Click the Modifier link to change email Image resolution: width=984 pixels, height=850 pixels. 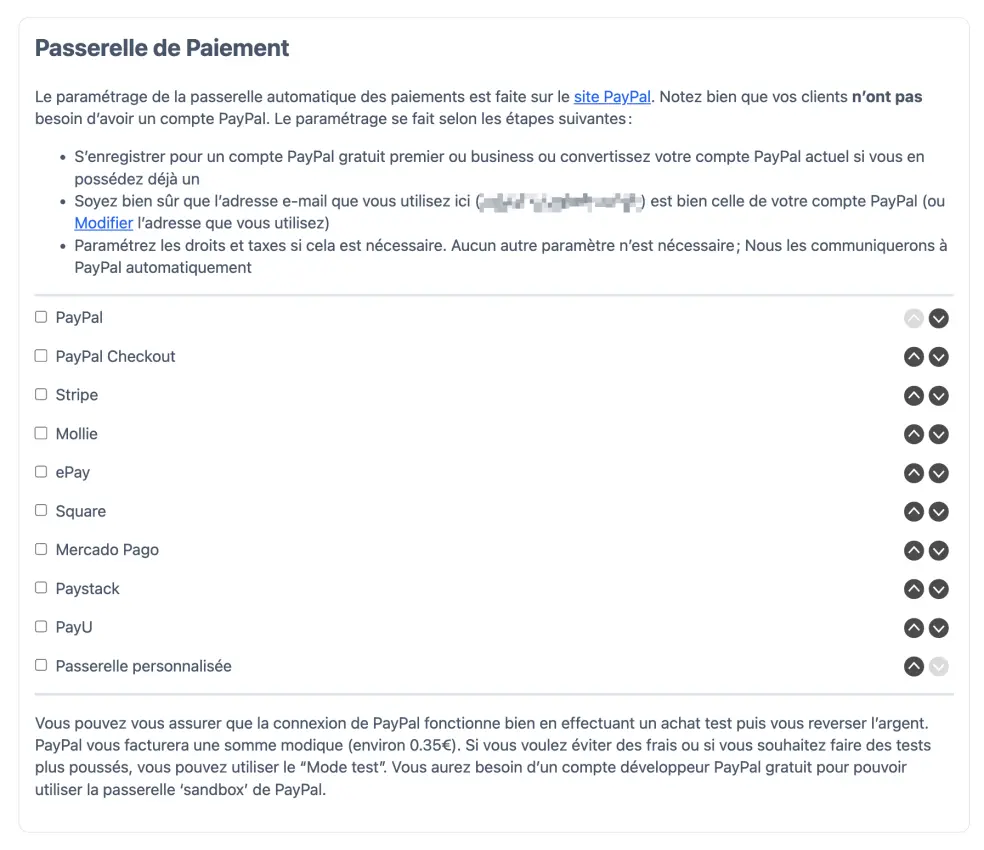103,223
